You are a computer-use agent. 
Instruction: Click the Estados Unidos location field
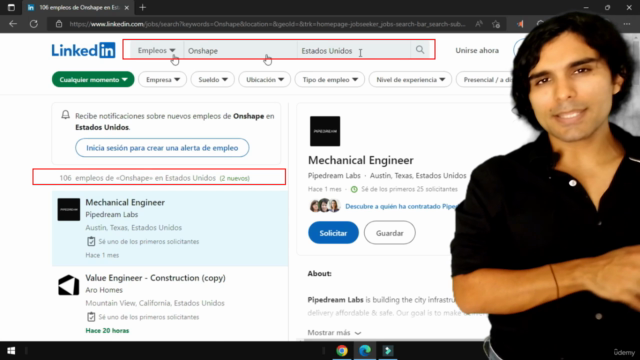353,51
